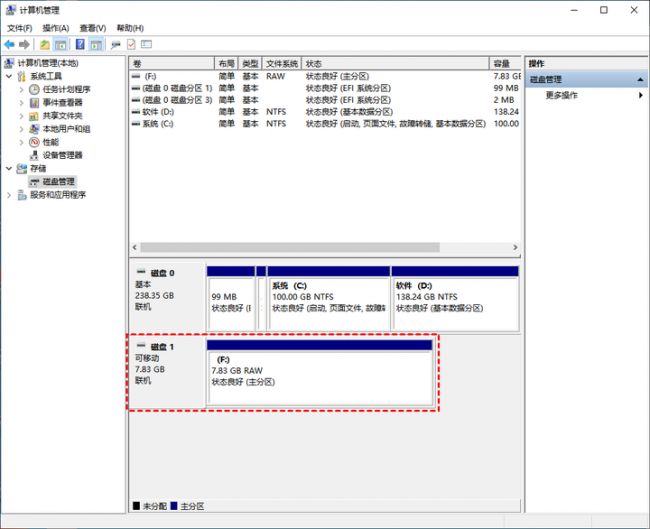Select Performance (性能) tree item

51,142
